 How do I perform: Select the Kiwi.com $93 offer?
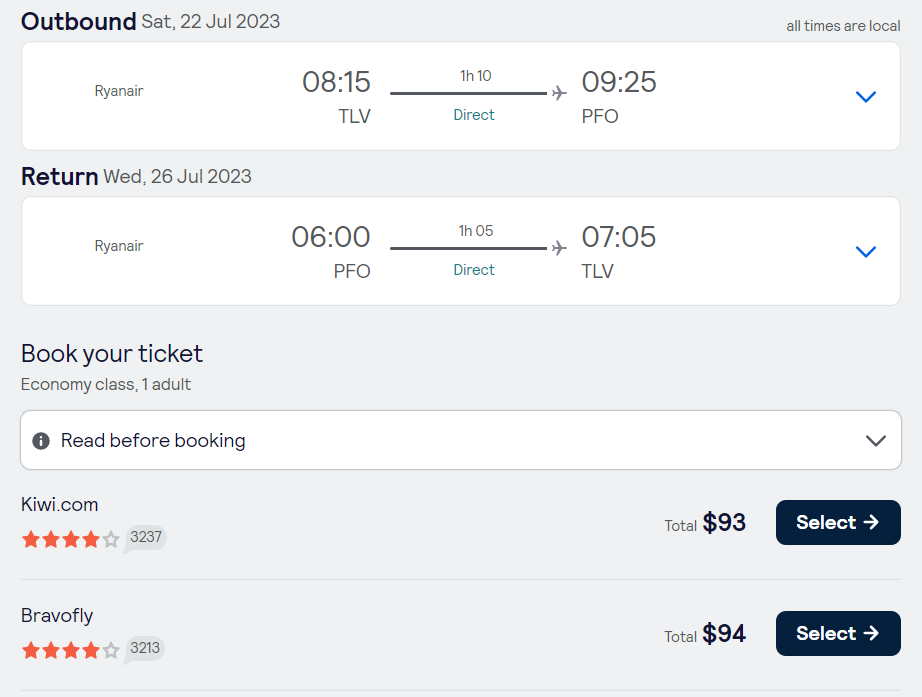point(837,522)
